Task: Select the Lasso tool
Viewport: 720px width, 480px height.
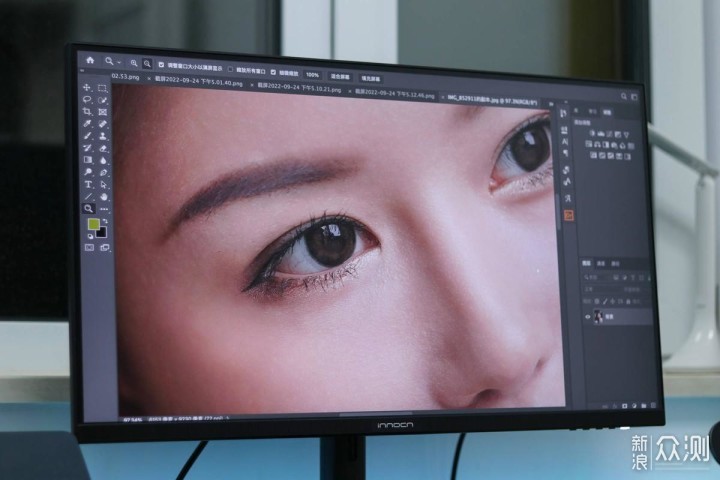Action: [x=87, y=99]
